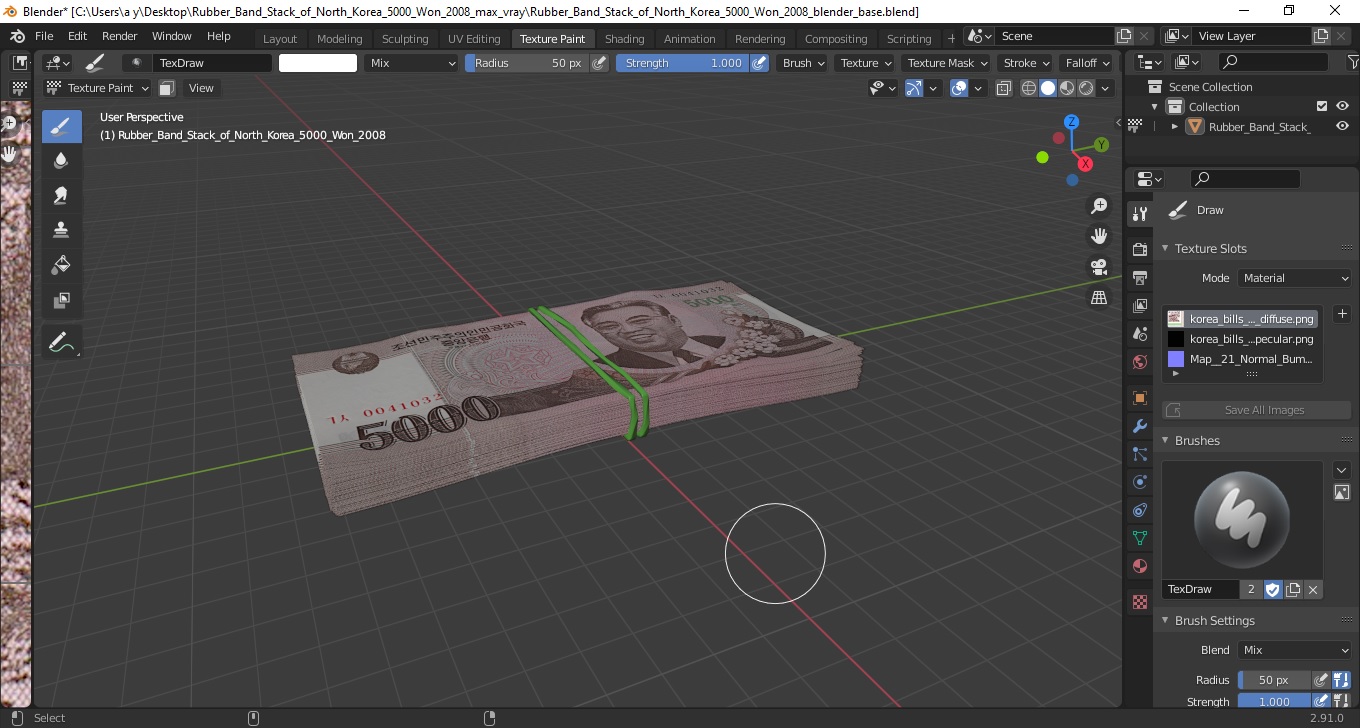The height and width of the screenshot is (728, 1360).
Task: Select the Fill bucket tool
Action: pos(61,265)
